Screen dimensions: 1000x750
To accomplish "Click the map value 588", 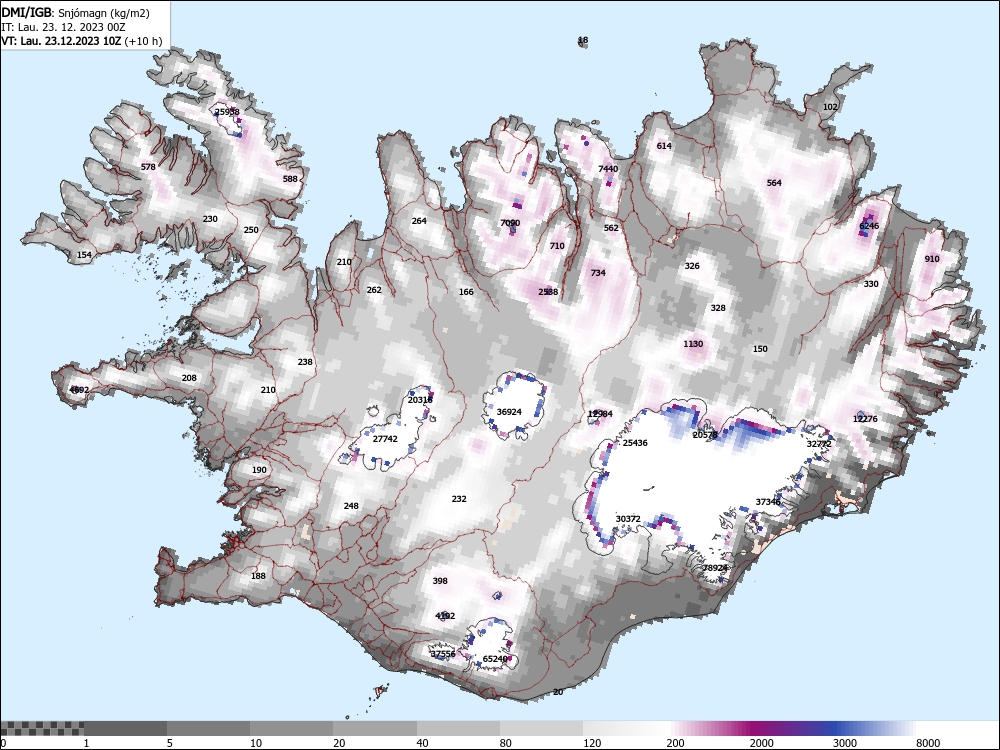I will [290, 179].
